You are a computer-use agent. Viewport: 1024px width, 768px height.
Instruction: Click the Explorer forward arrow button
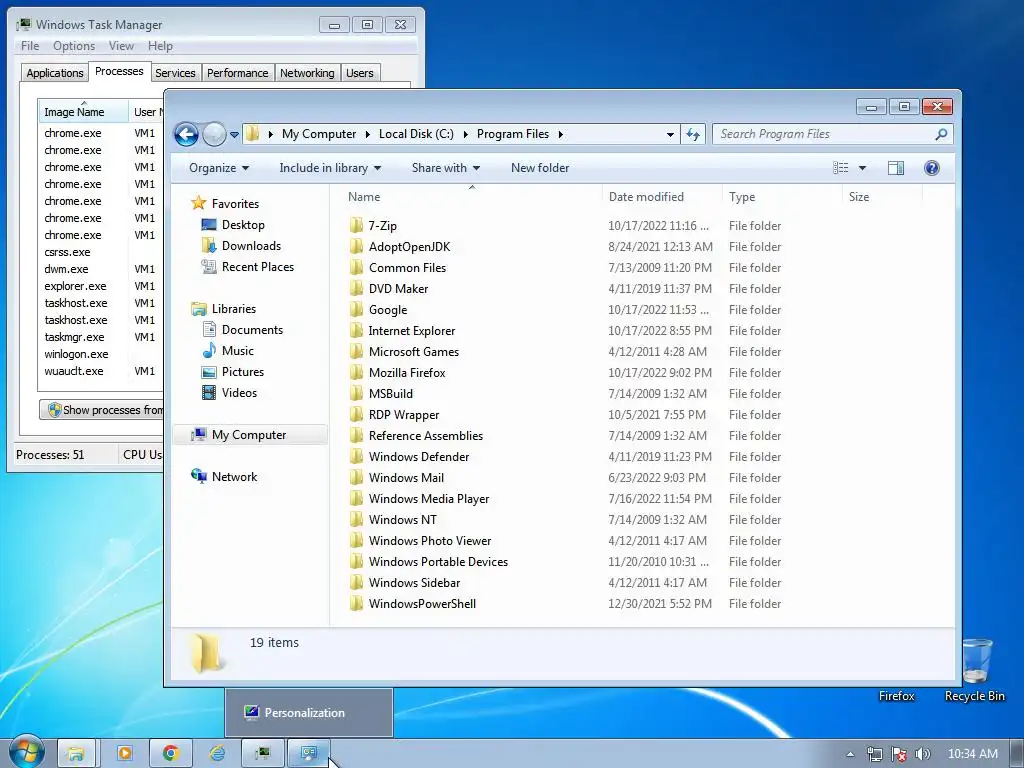tap(214, 135)
